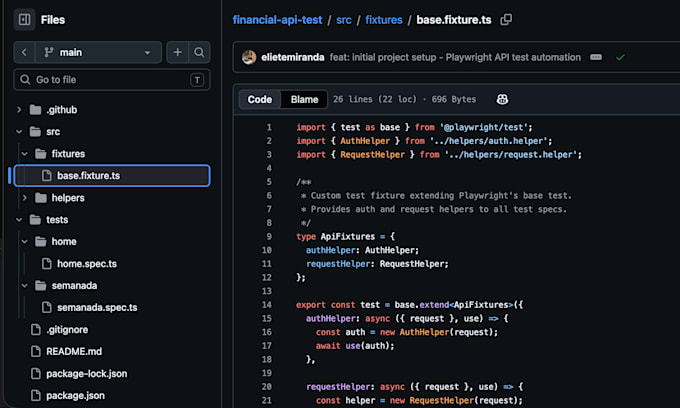Navigate to src breadcrumb link
This screenshot has width=680, height=408.
click(343, 20)
